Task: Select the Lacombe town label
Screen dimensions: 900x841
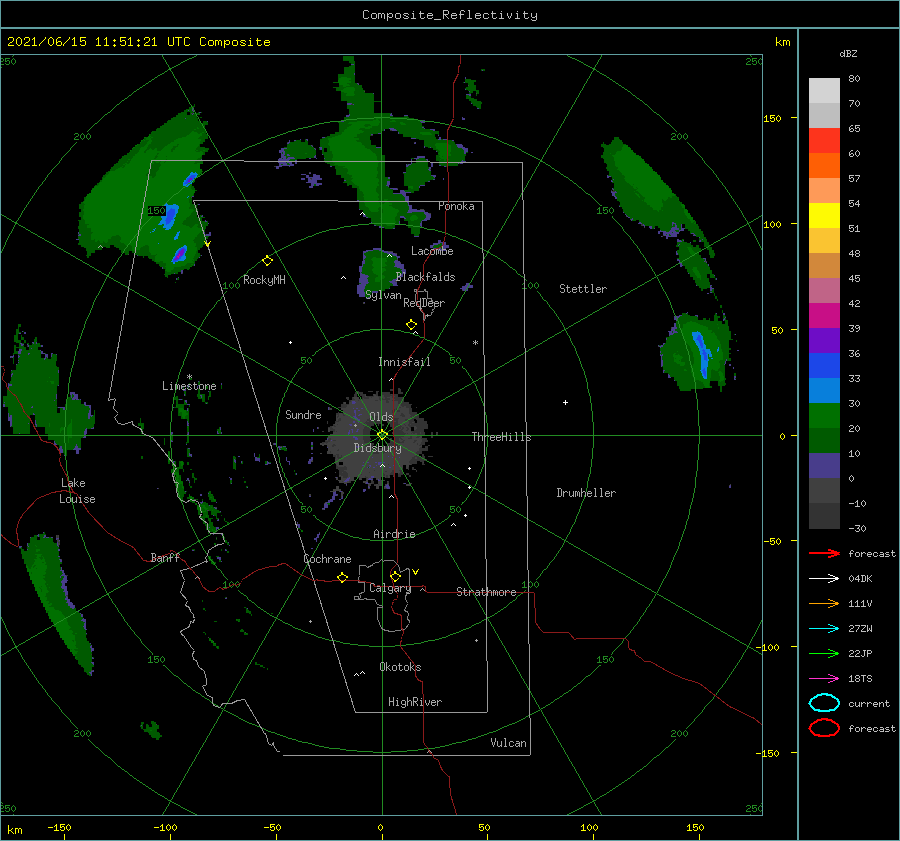Action: (x=432, y=251)
